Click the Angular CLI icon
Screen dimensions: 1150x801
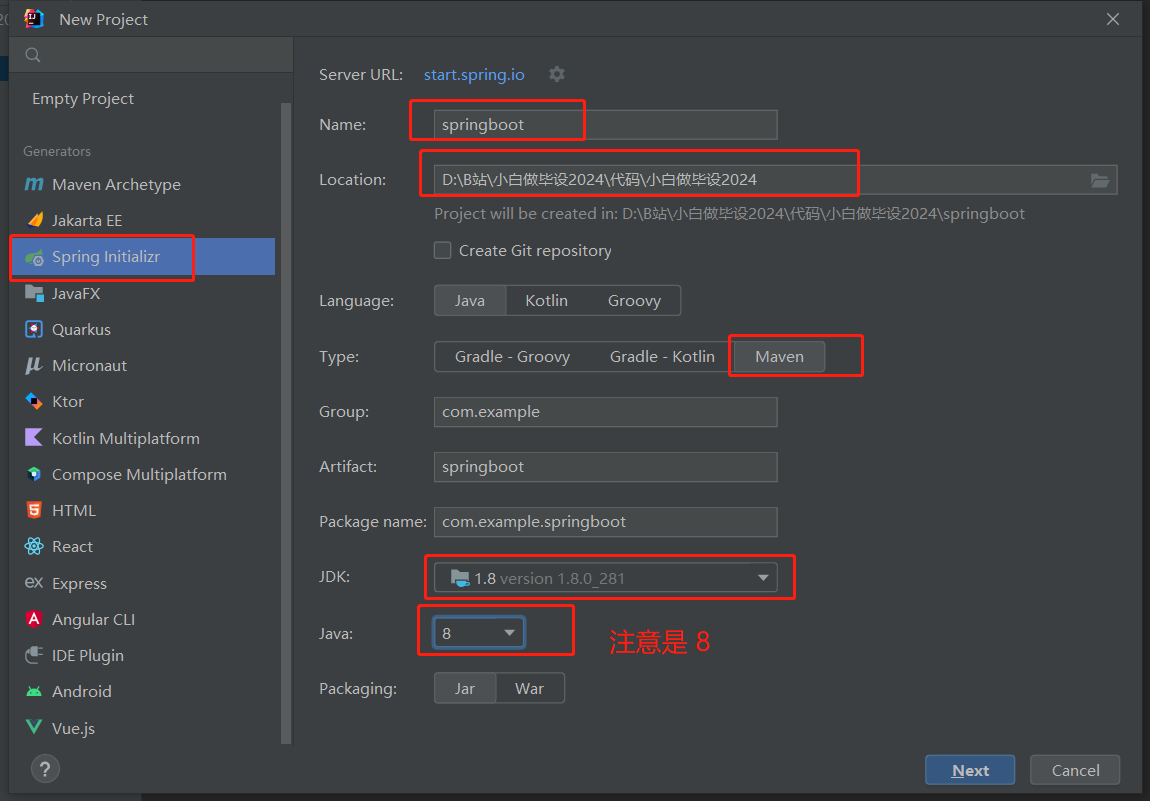34,619
